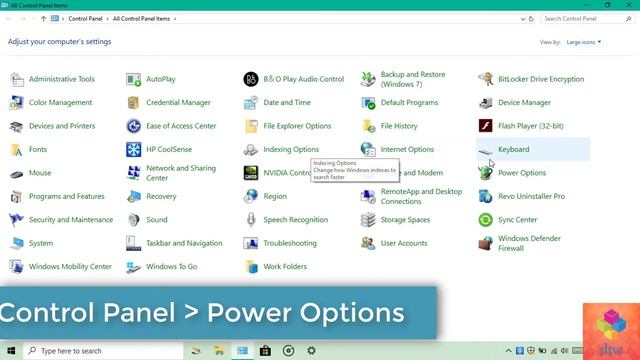Screen dimensions: 640x360
Task: Select the Control Panel breadcrumb
Action: [85, 19]
